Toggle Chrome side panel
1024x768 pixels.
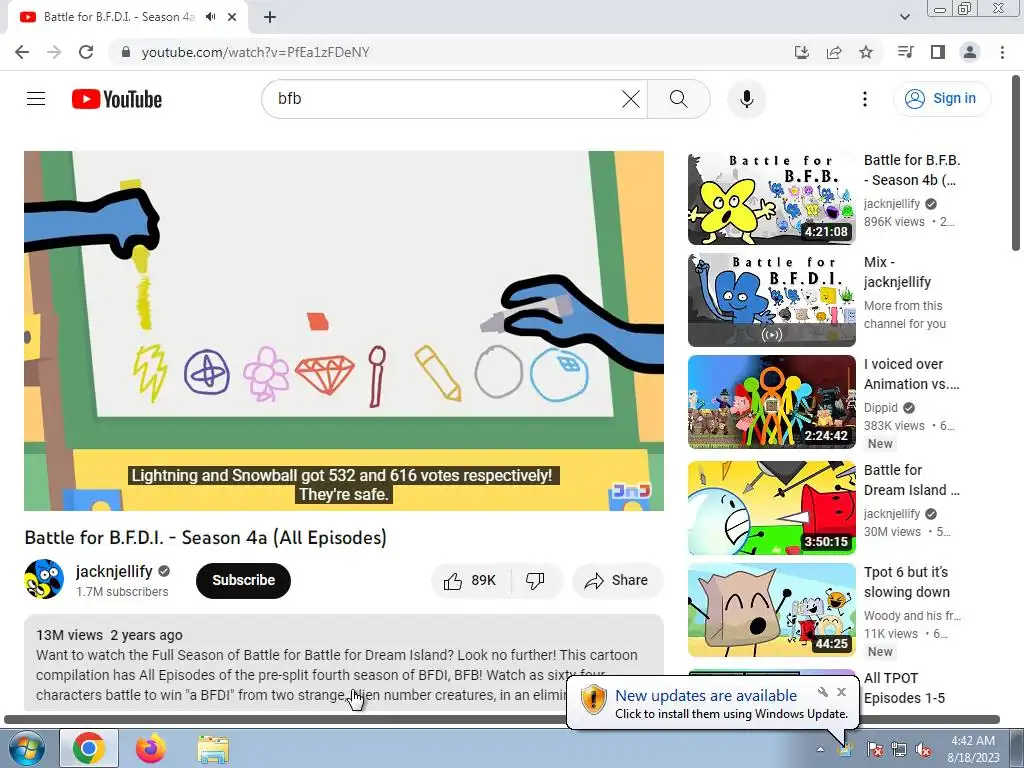(938, 52)
